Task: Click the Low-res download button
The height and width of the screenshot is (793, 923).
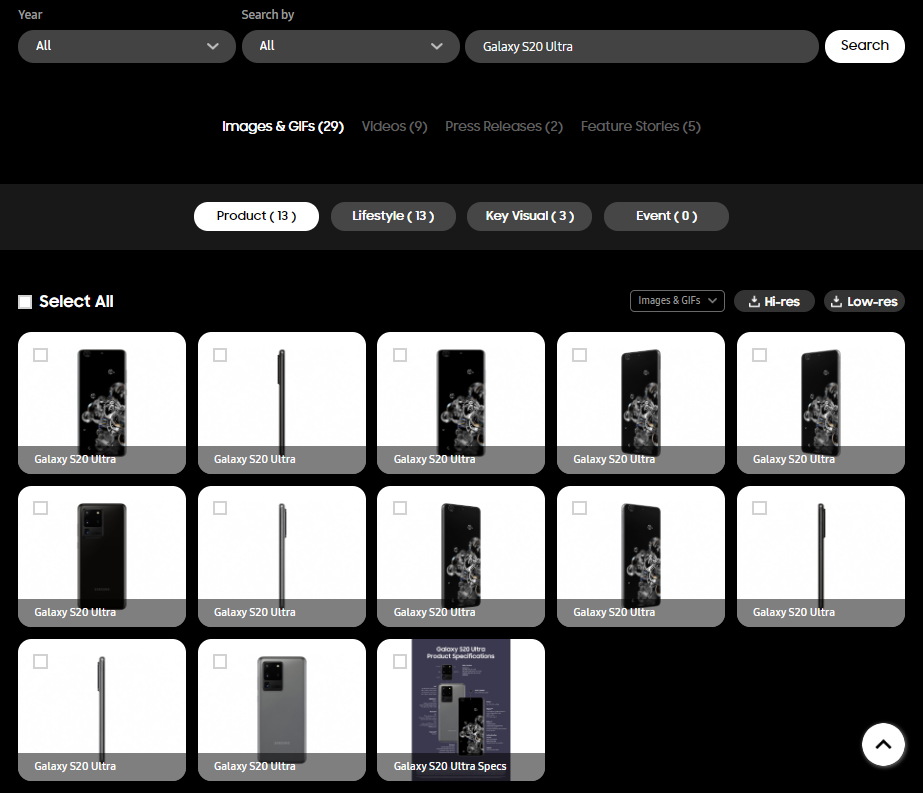Action: pos(864,301)
